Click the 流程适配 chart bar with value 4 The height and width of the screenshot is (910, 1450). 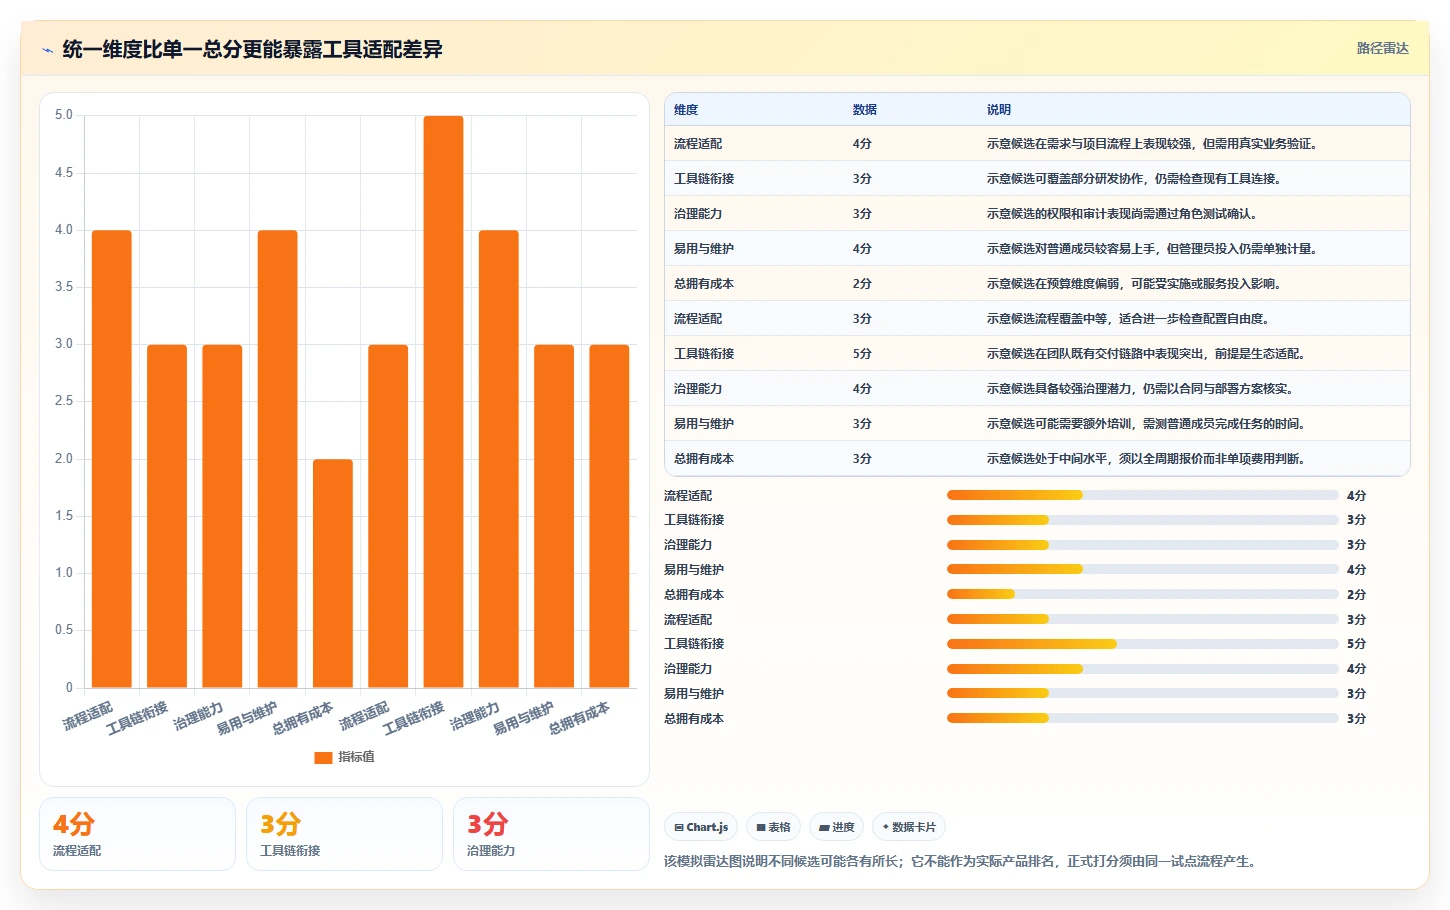[112, 459]
